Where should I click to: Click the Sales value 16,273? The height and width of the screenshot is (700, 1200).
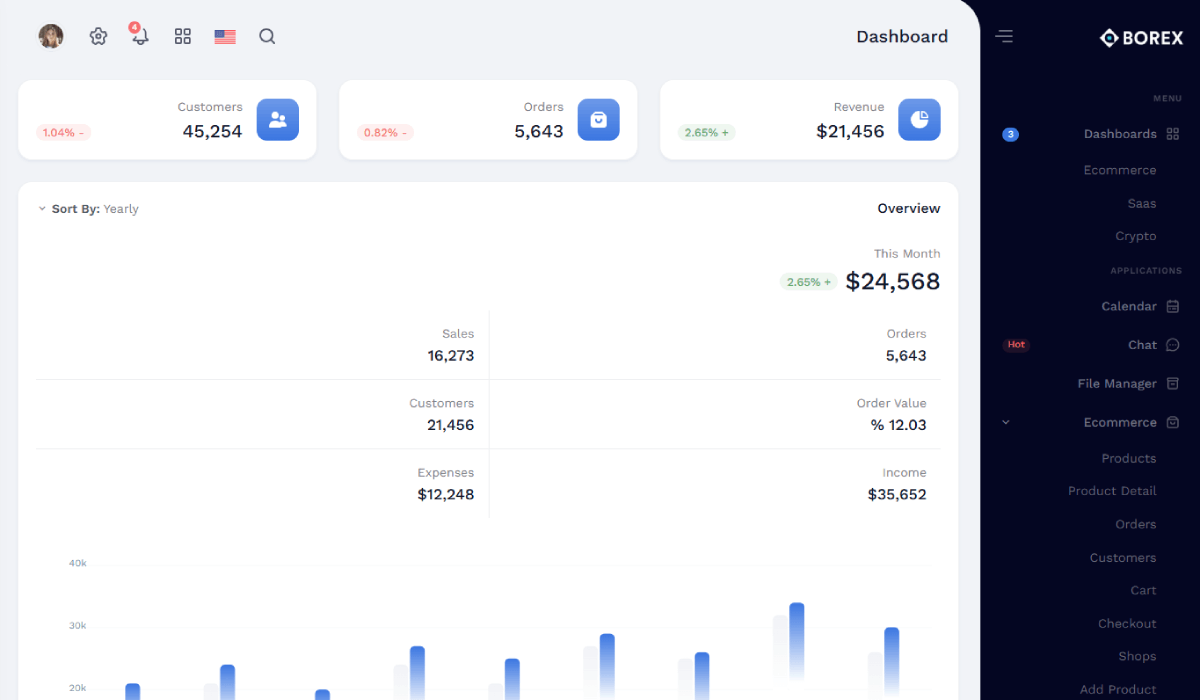point(451,355)
